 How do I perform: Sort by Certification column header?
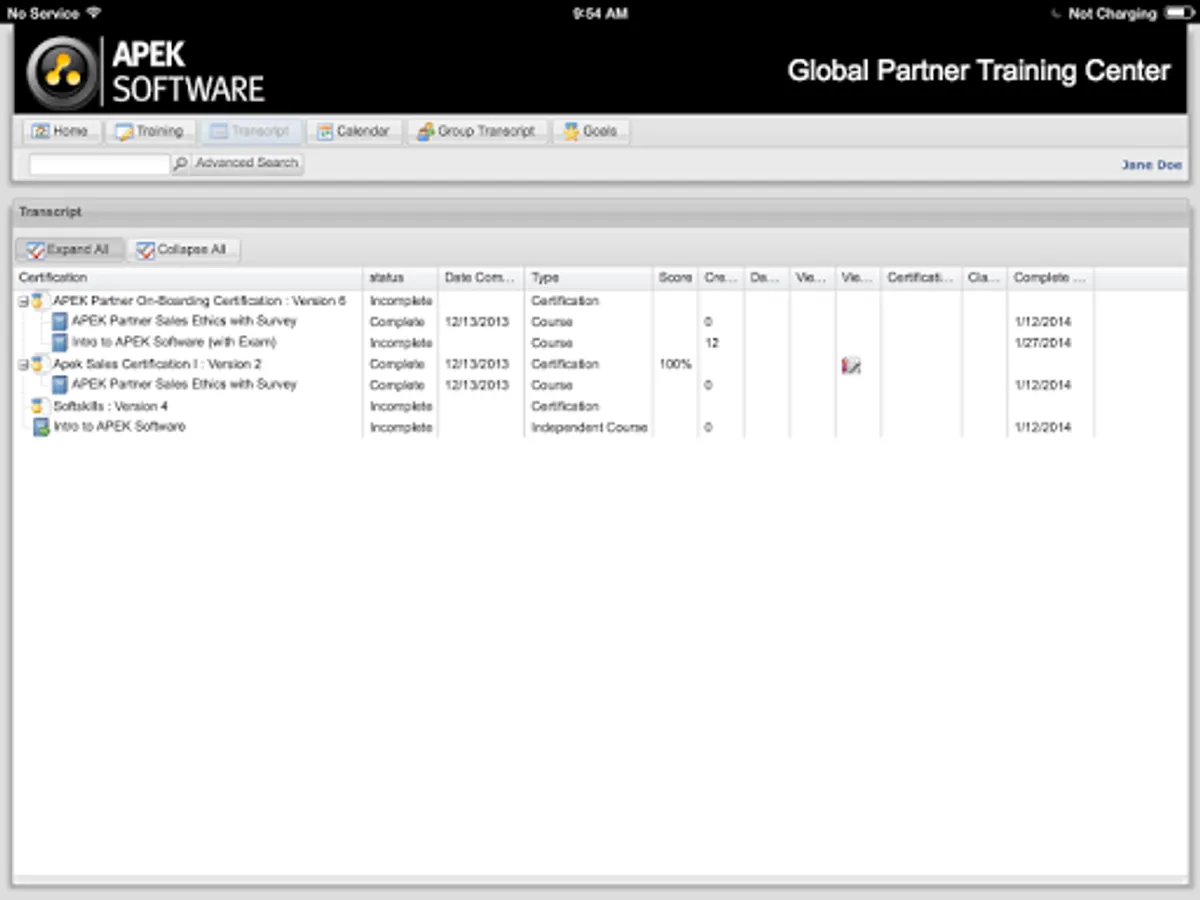click(x=188, y=278)
